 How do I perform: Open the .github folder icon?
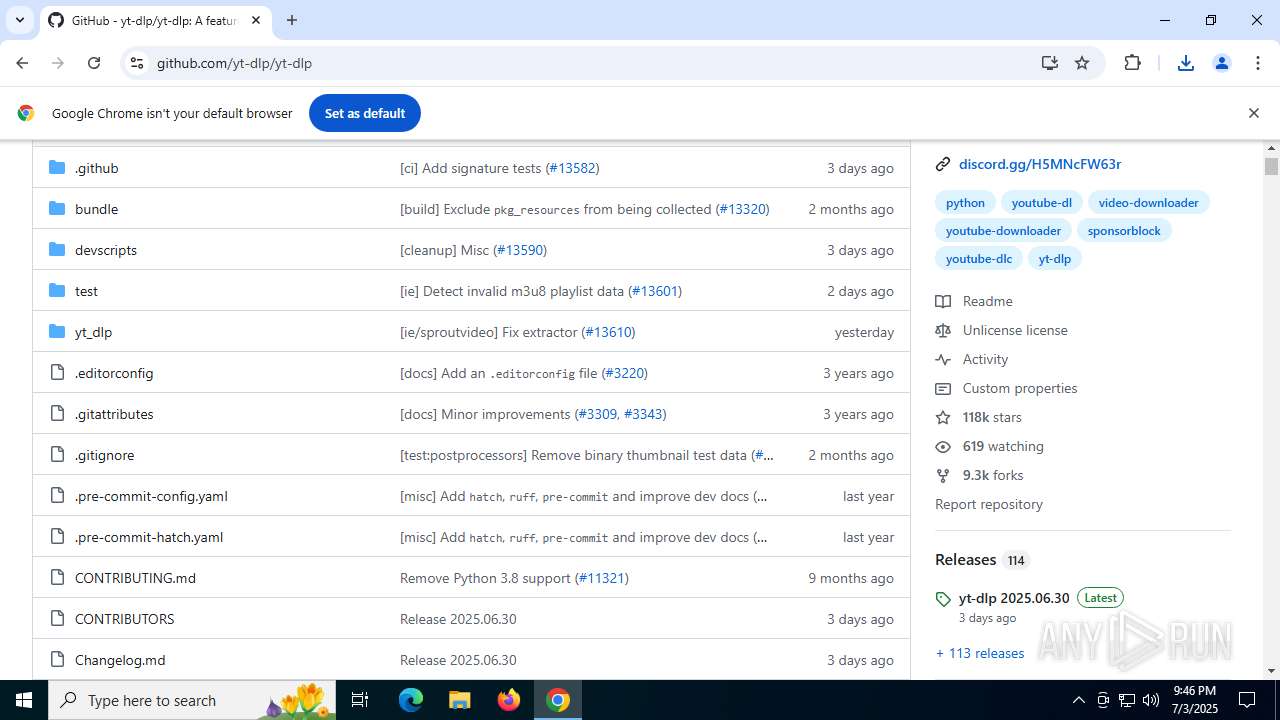57,168
